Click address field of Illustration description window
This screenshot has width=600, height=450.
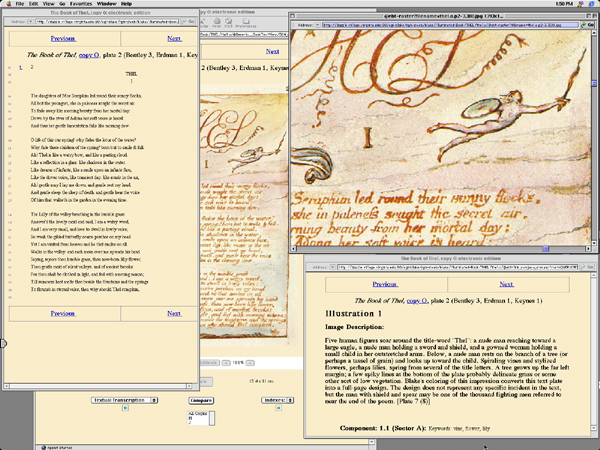[x=457, y=267]
